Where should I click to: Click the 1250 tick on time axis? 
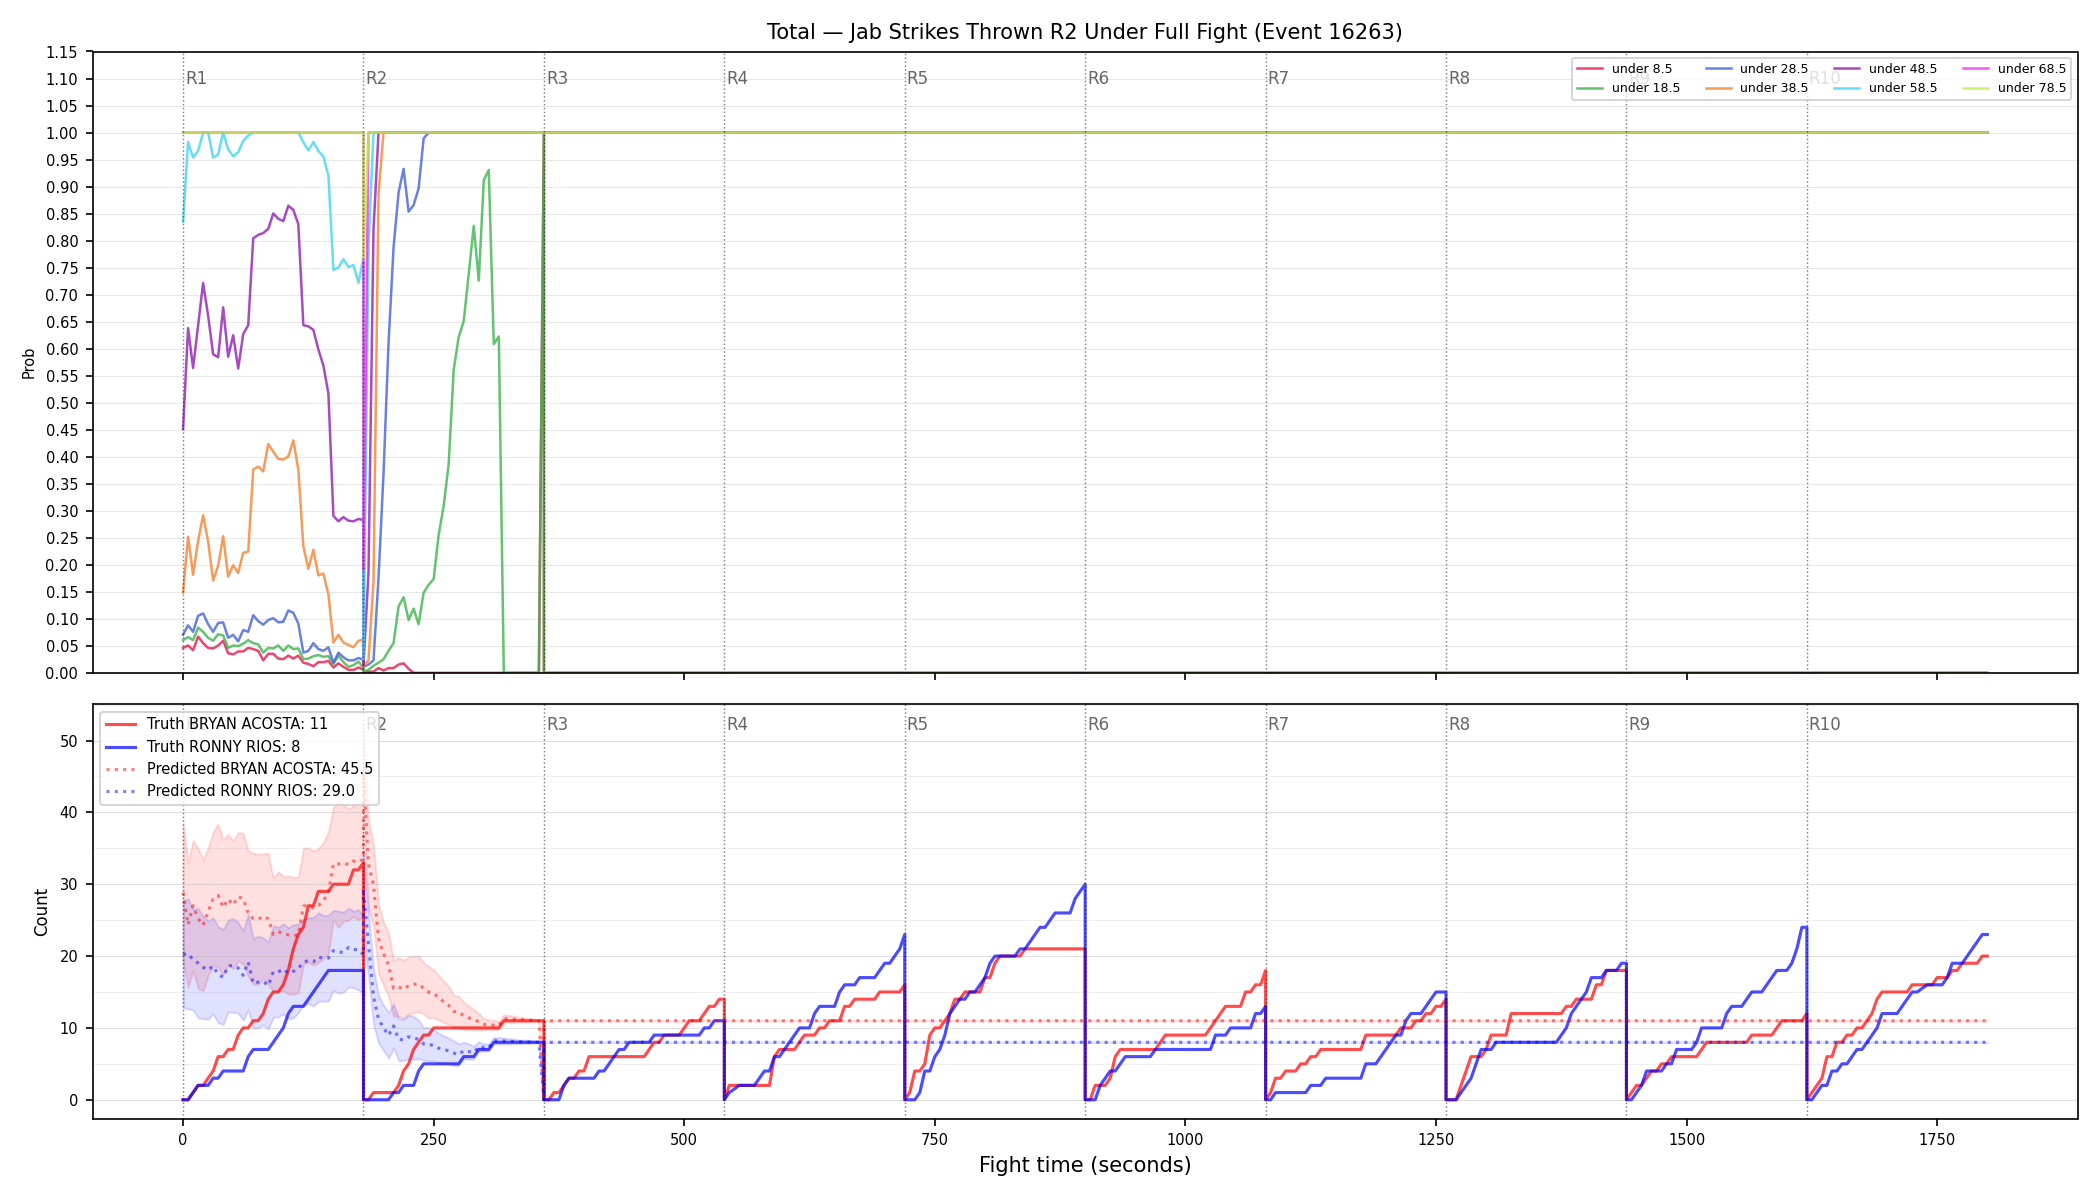coord(1436,1139)
